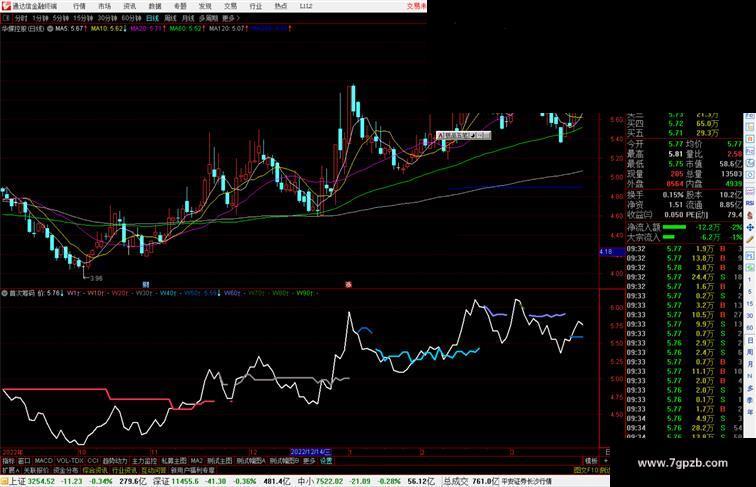Select VOL-TDX indicator tab
This screenshot has height=487, width=756.
[70, 461]
